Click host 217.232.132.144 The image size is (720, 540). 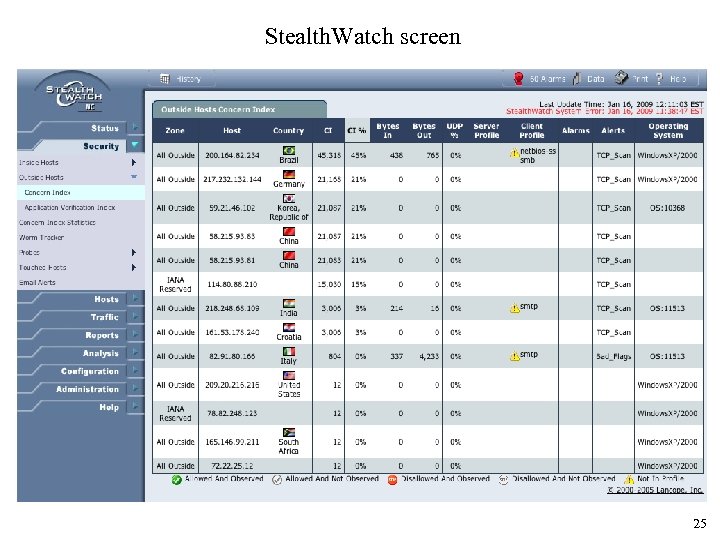coord(232,179)
